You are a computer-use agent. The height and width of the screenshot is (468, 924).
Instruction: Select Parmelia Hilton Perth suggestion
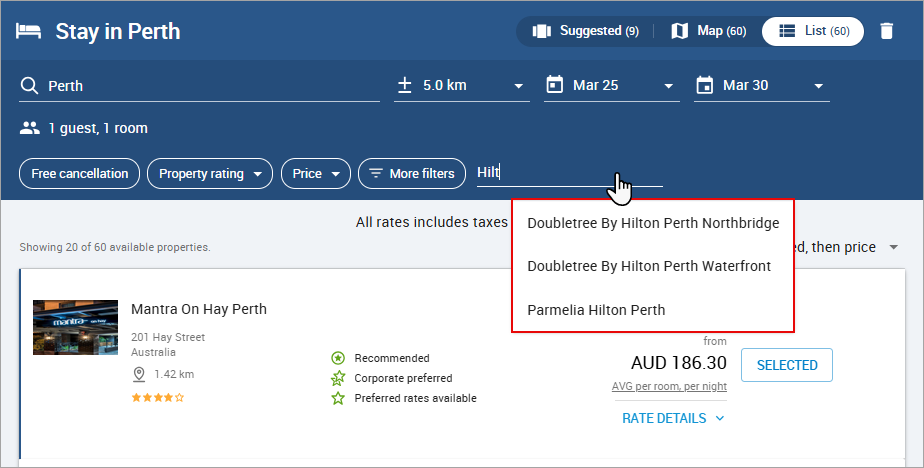tap(653, 309)
